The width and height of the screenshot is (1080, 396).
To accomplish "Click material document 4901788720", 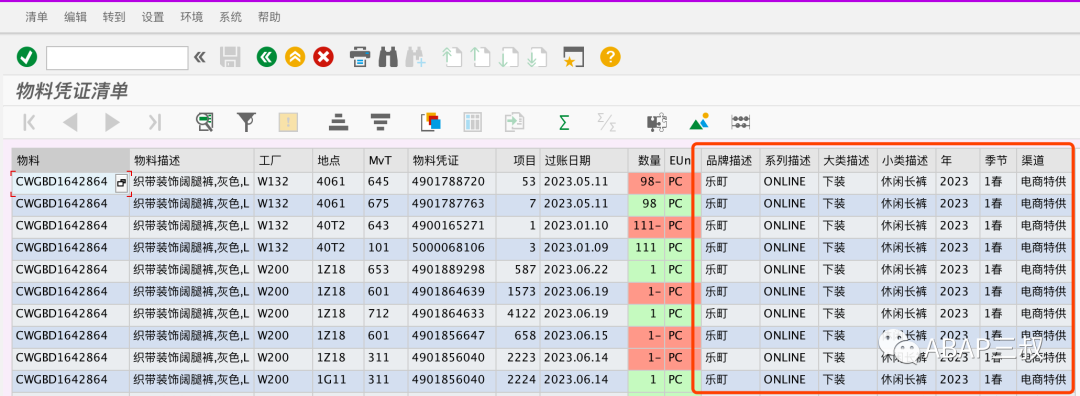I will coord(451,183).
